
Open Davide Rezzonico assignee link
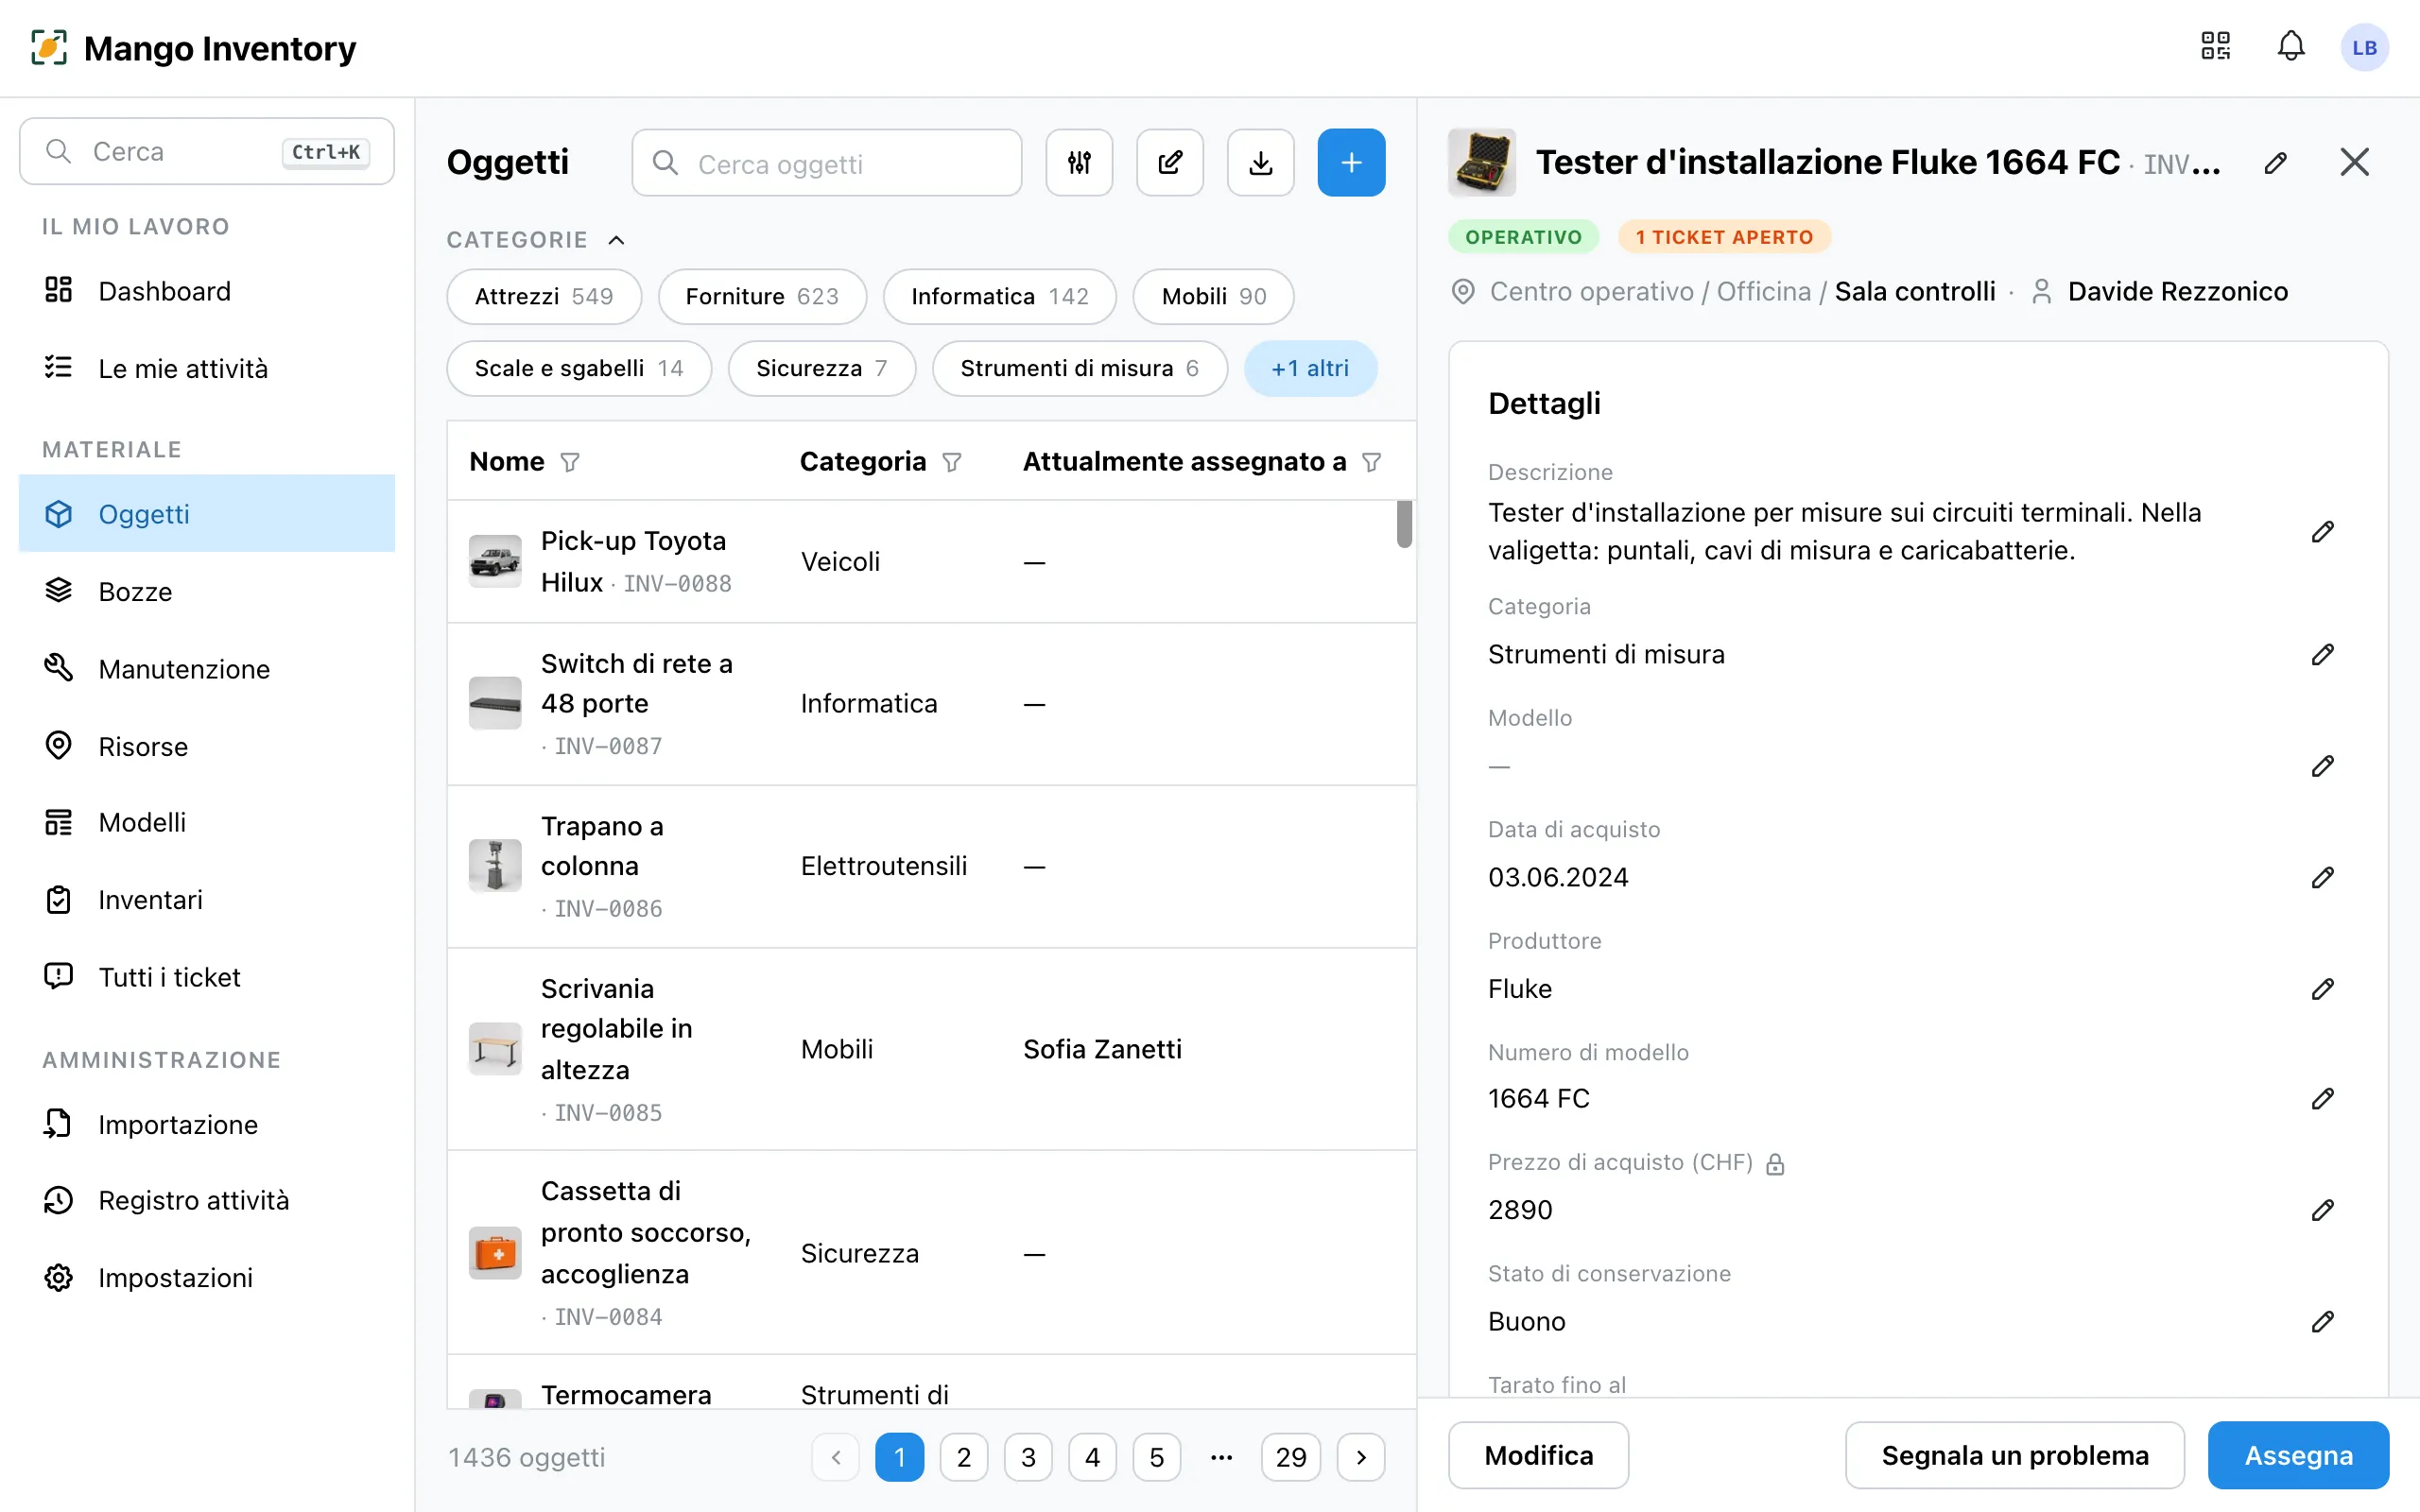pyautogui.click(x=2177, y=291)
